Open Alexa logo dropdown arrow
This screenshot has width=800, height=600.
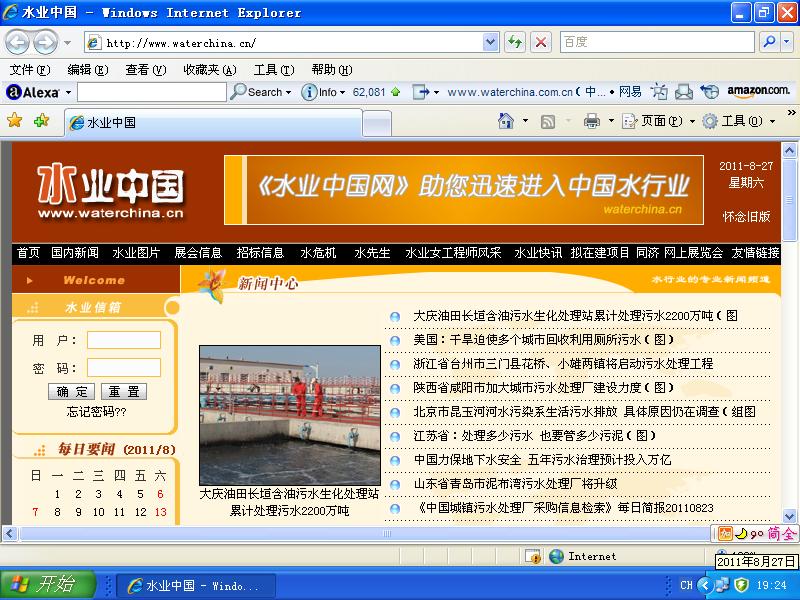[68, 92]
